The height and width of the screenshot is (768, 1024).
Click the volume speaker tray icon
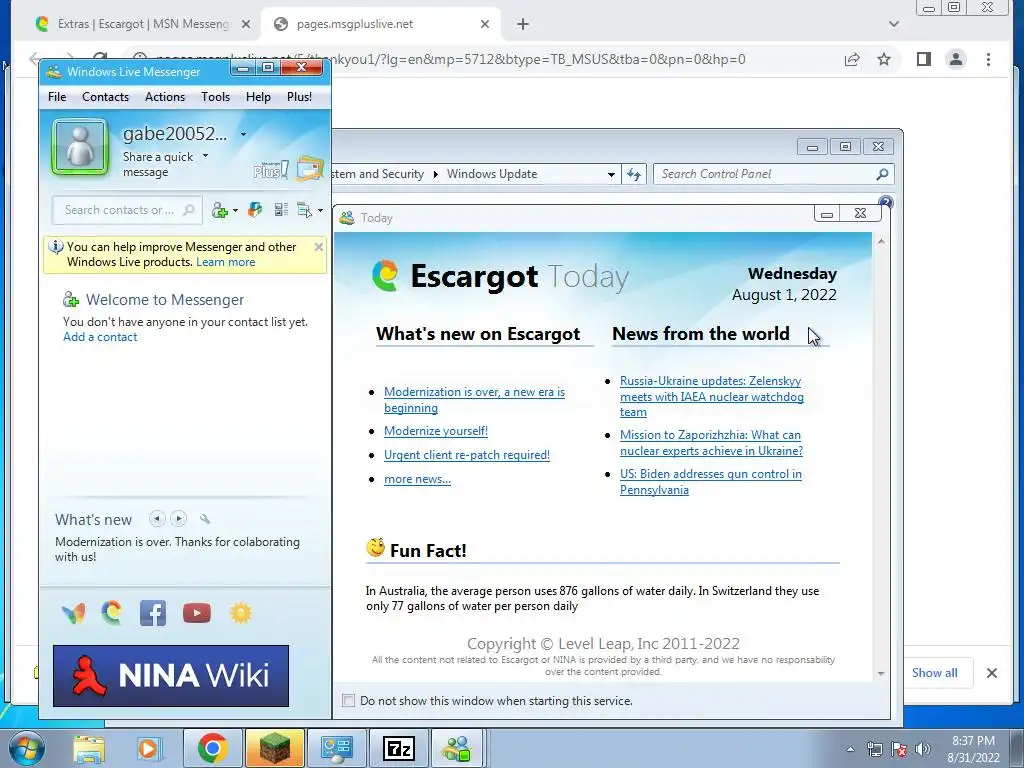pyautogui.click(x=923, y=749)
